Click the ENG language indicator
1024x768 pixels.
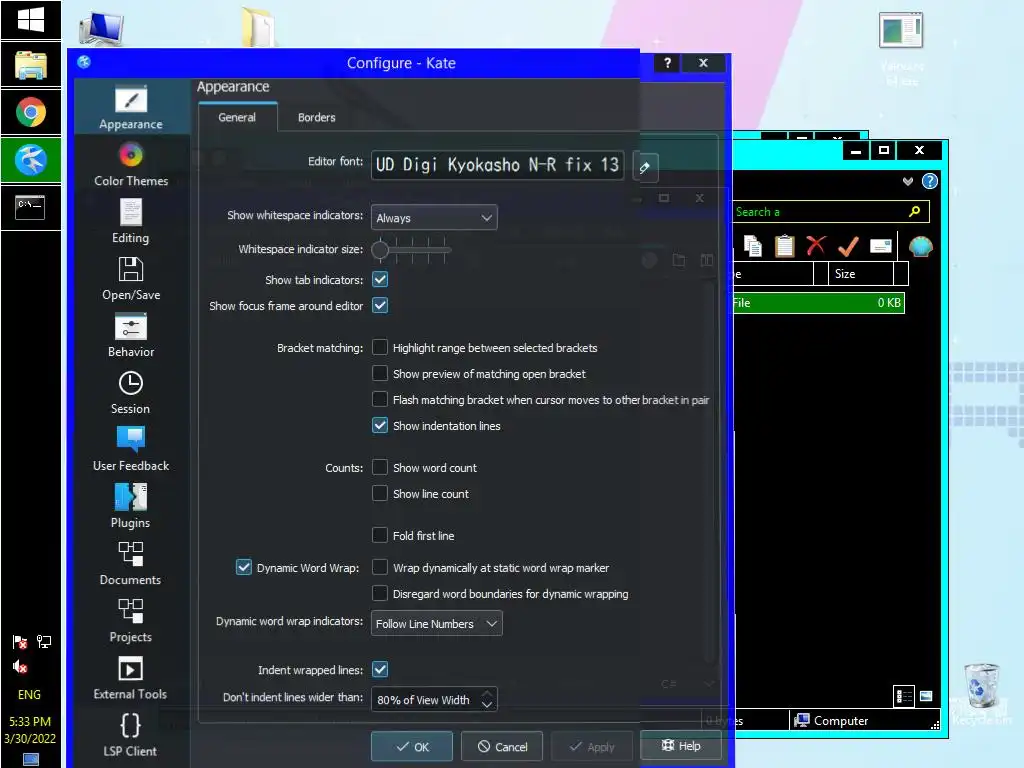[29, 694]
